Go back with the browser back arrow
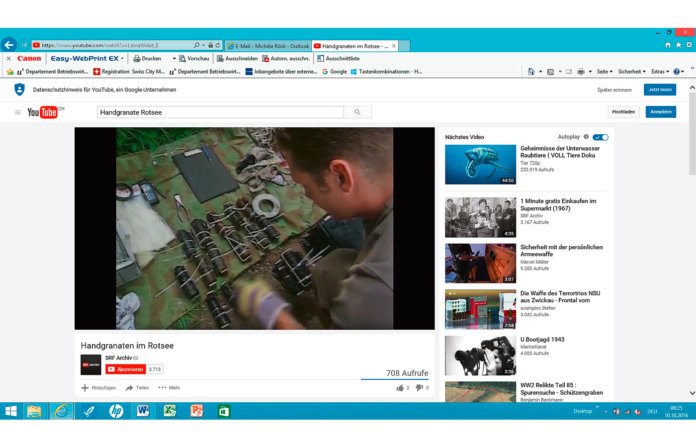 (9, 45)
